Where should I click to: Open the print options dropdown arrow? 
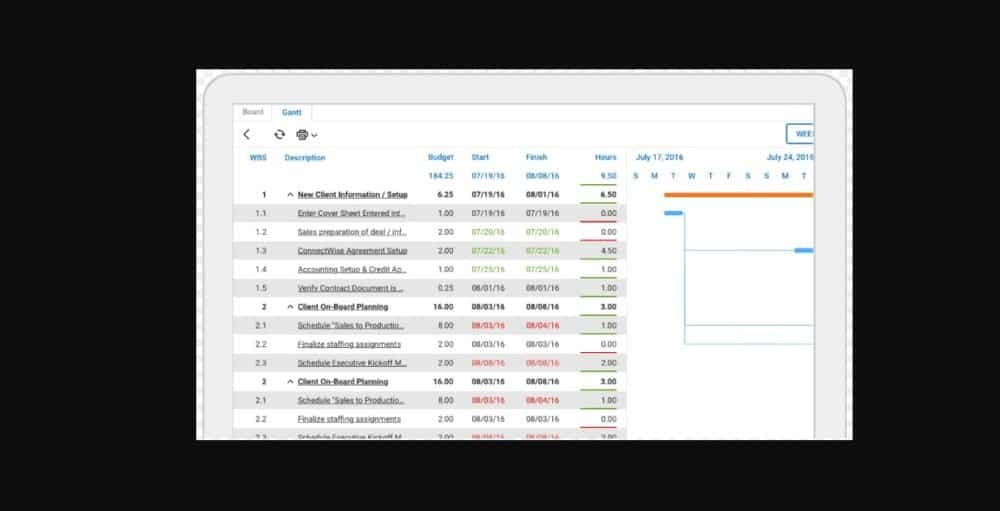coord(314,135)
